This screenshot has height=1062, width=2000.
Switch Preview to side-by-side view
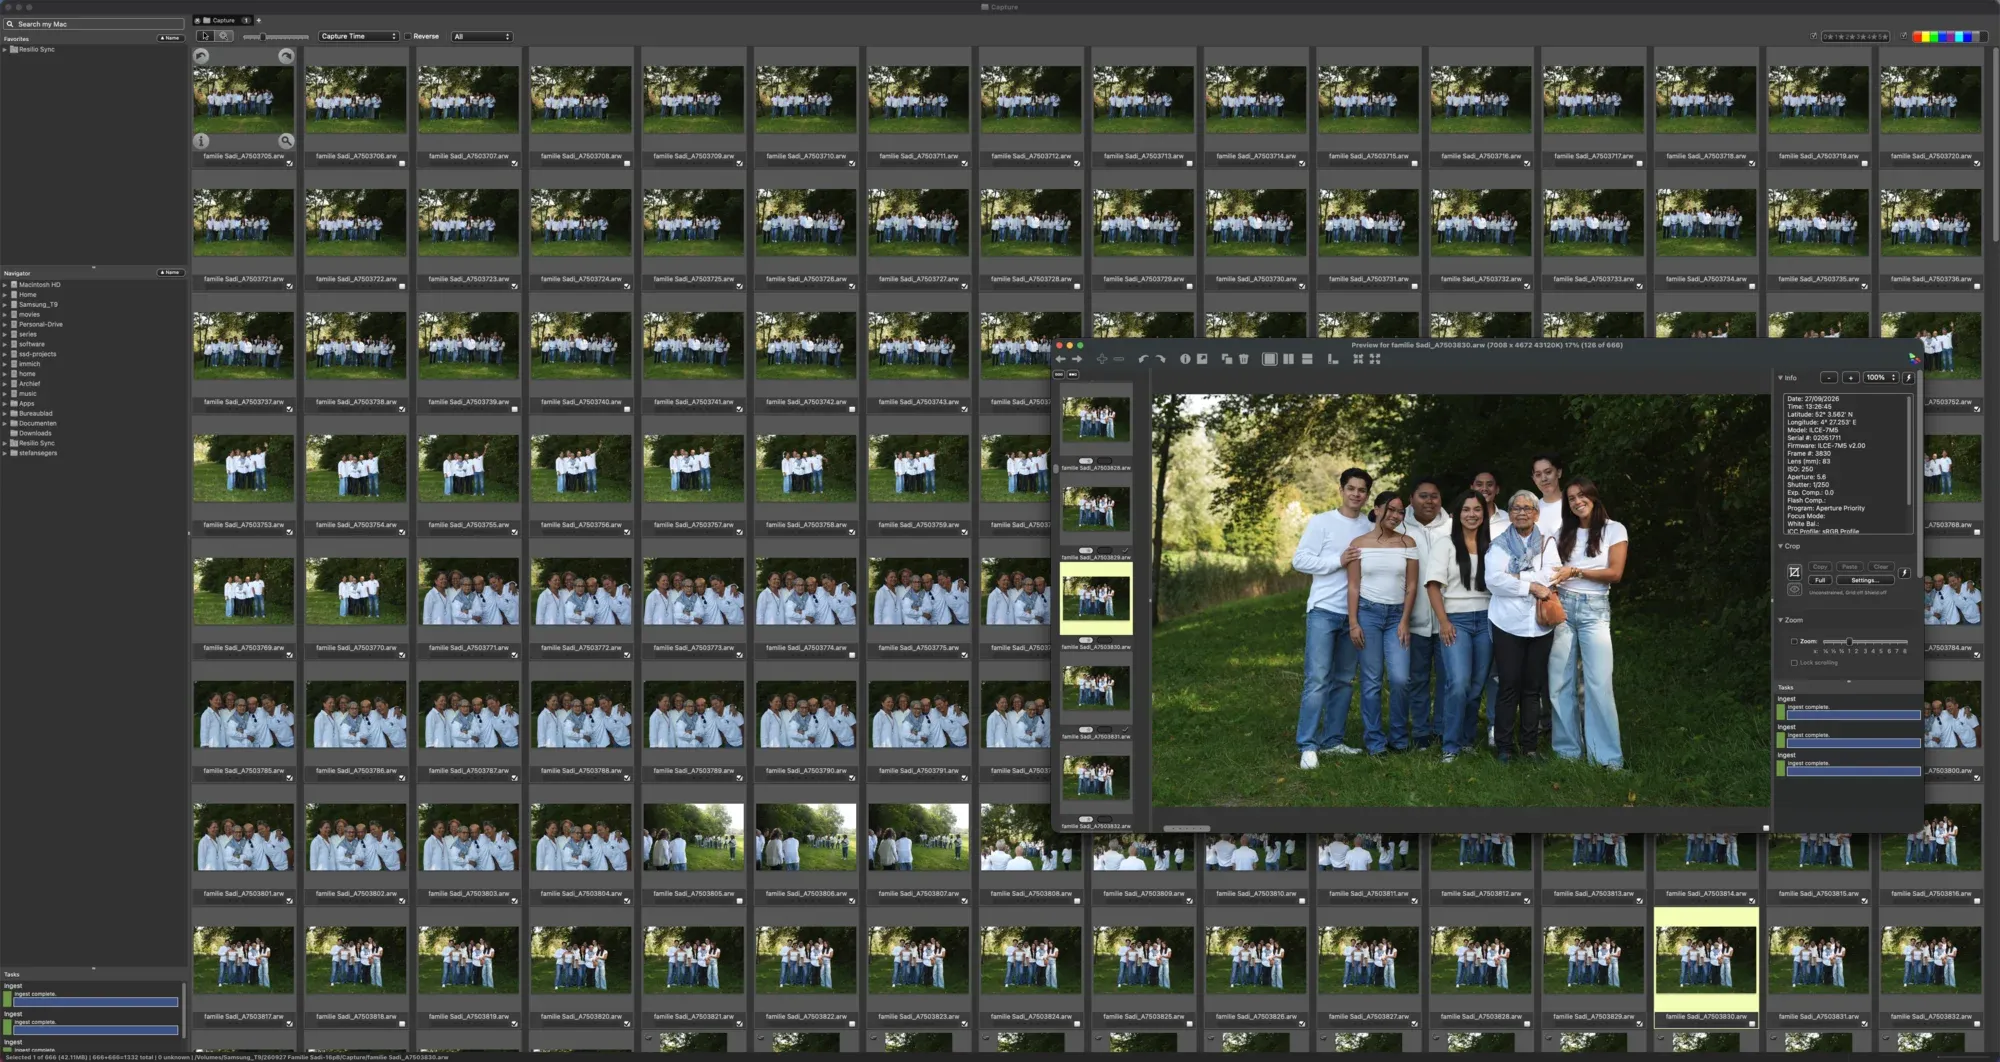pyautogui.click(x=1288, y=359)
